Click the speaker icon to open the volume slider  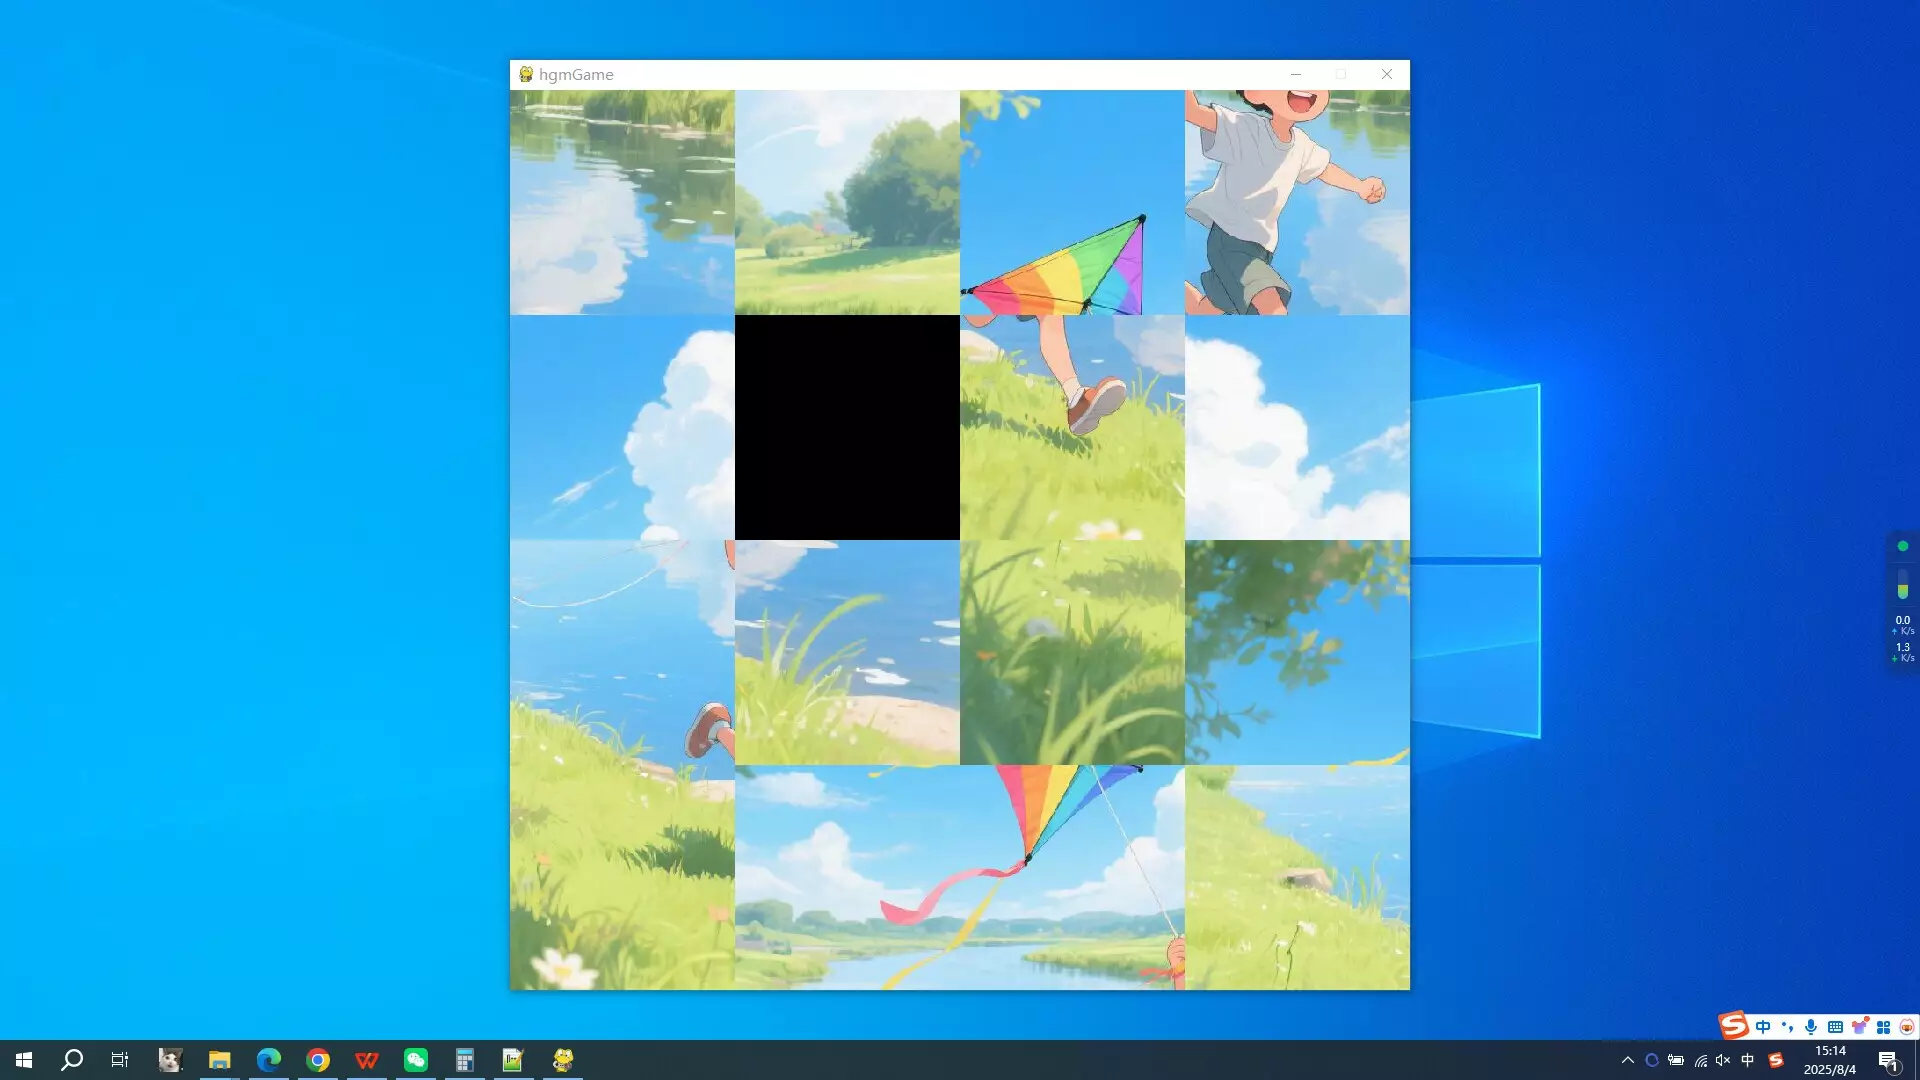(1722, 1059)
